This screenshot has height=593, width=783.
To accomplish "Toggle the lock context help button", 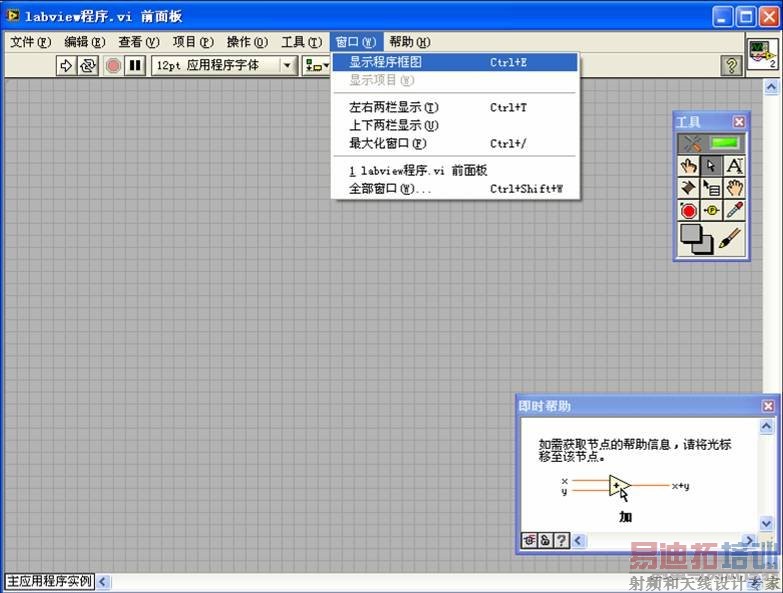I will coord(545,540).
